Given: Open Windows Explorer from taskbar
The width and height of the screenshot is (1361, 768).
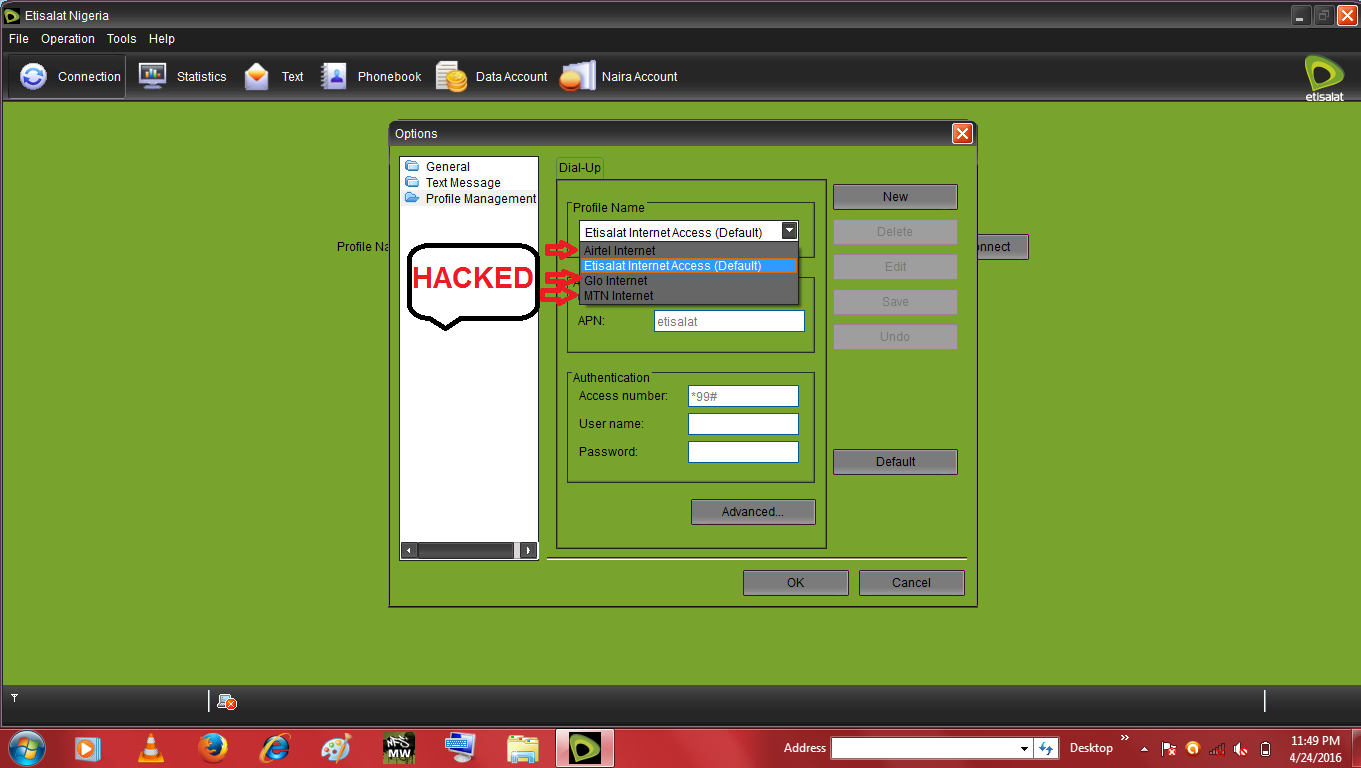Looking at the screenshot, I should tap(523, 748).
